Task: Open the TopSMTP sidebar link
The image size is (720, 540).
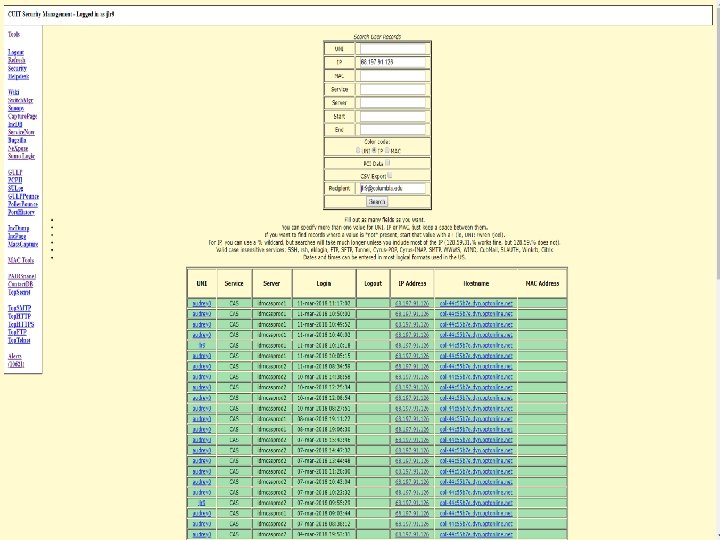Action: coord(19,308)
